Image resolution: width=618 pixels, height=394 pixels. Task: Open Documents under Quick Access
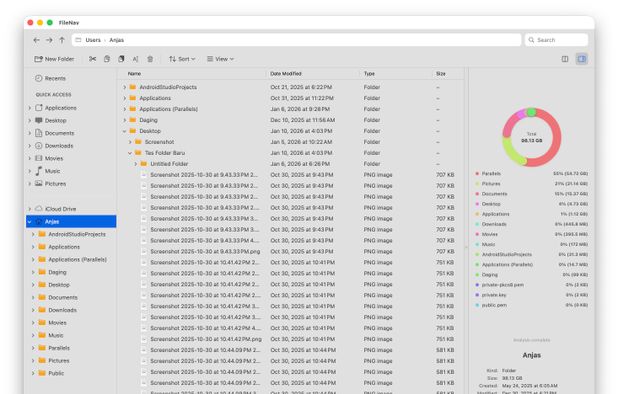point(55,133)
